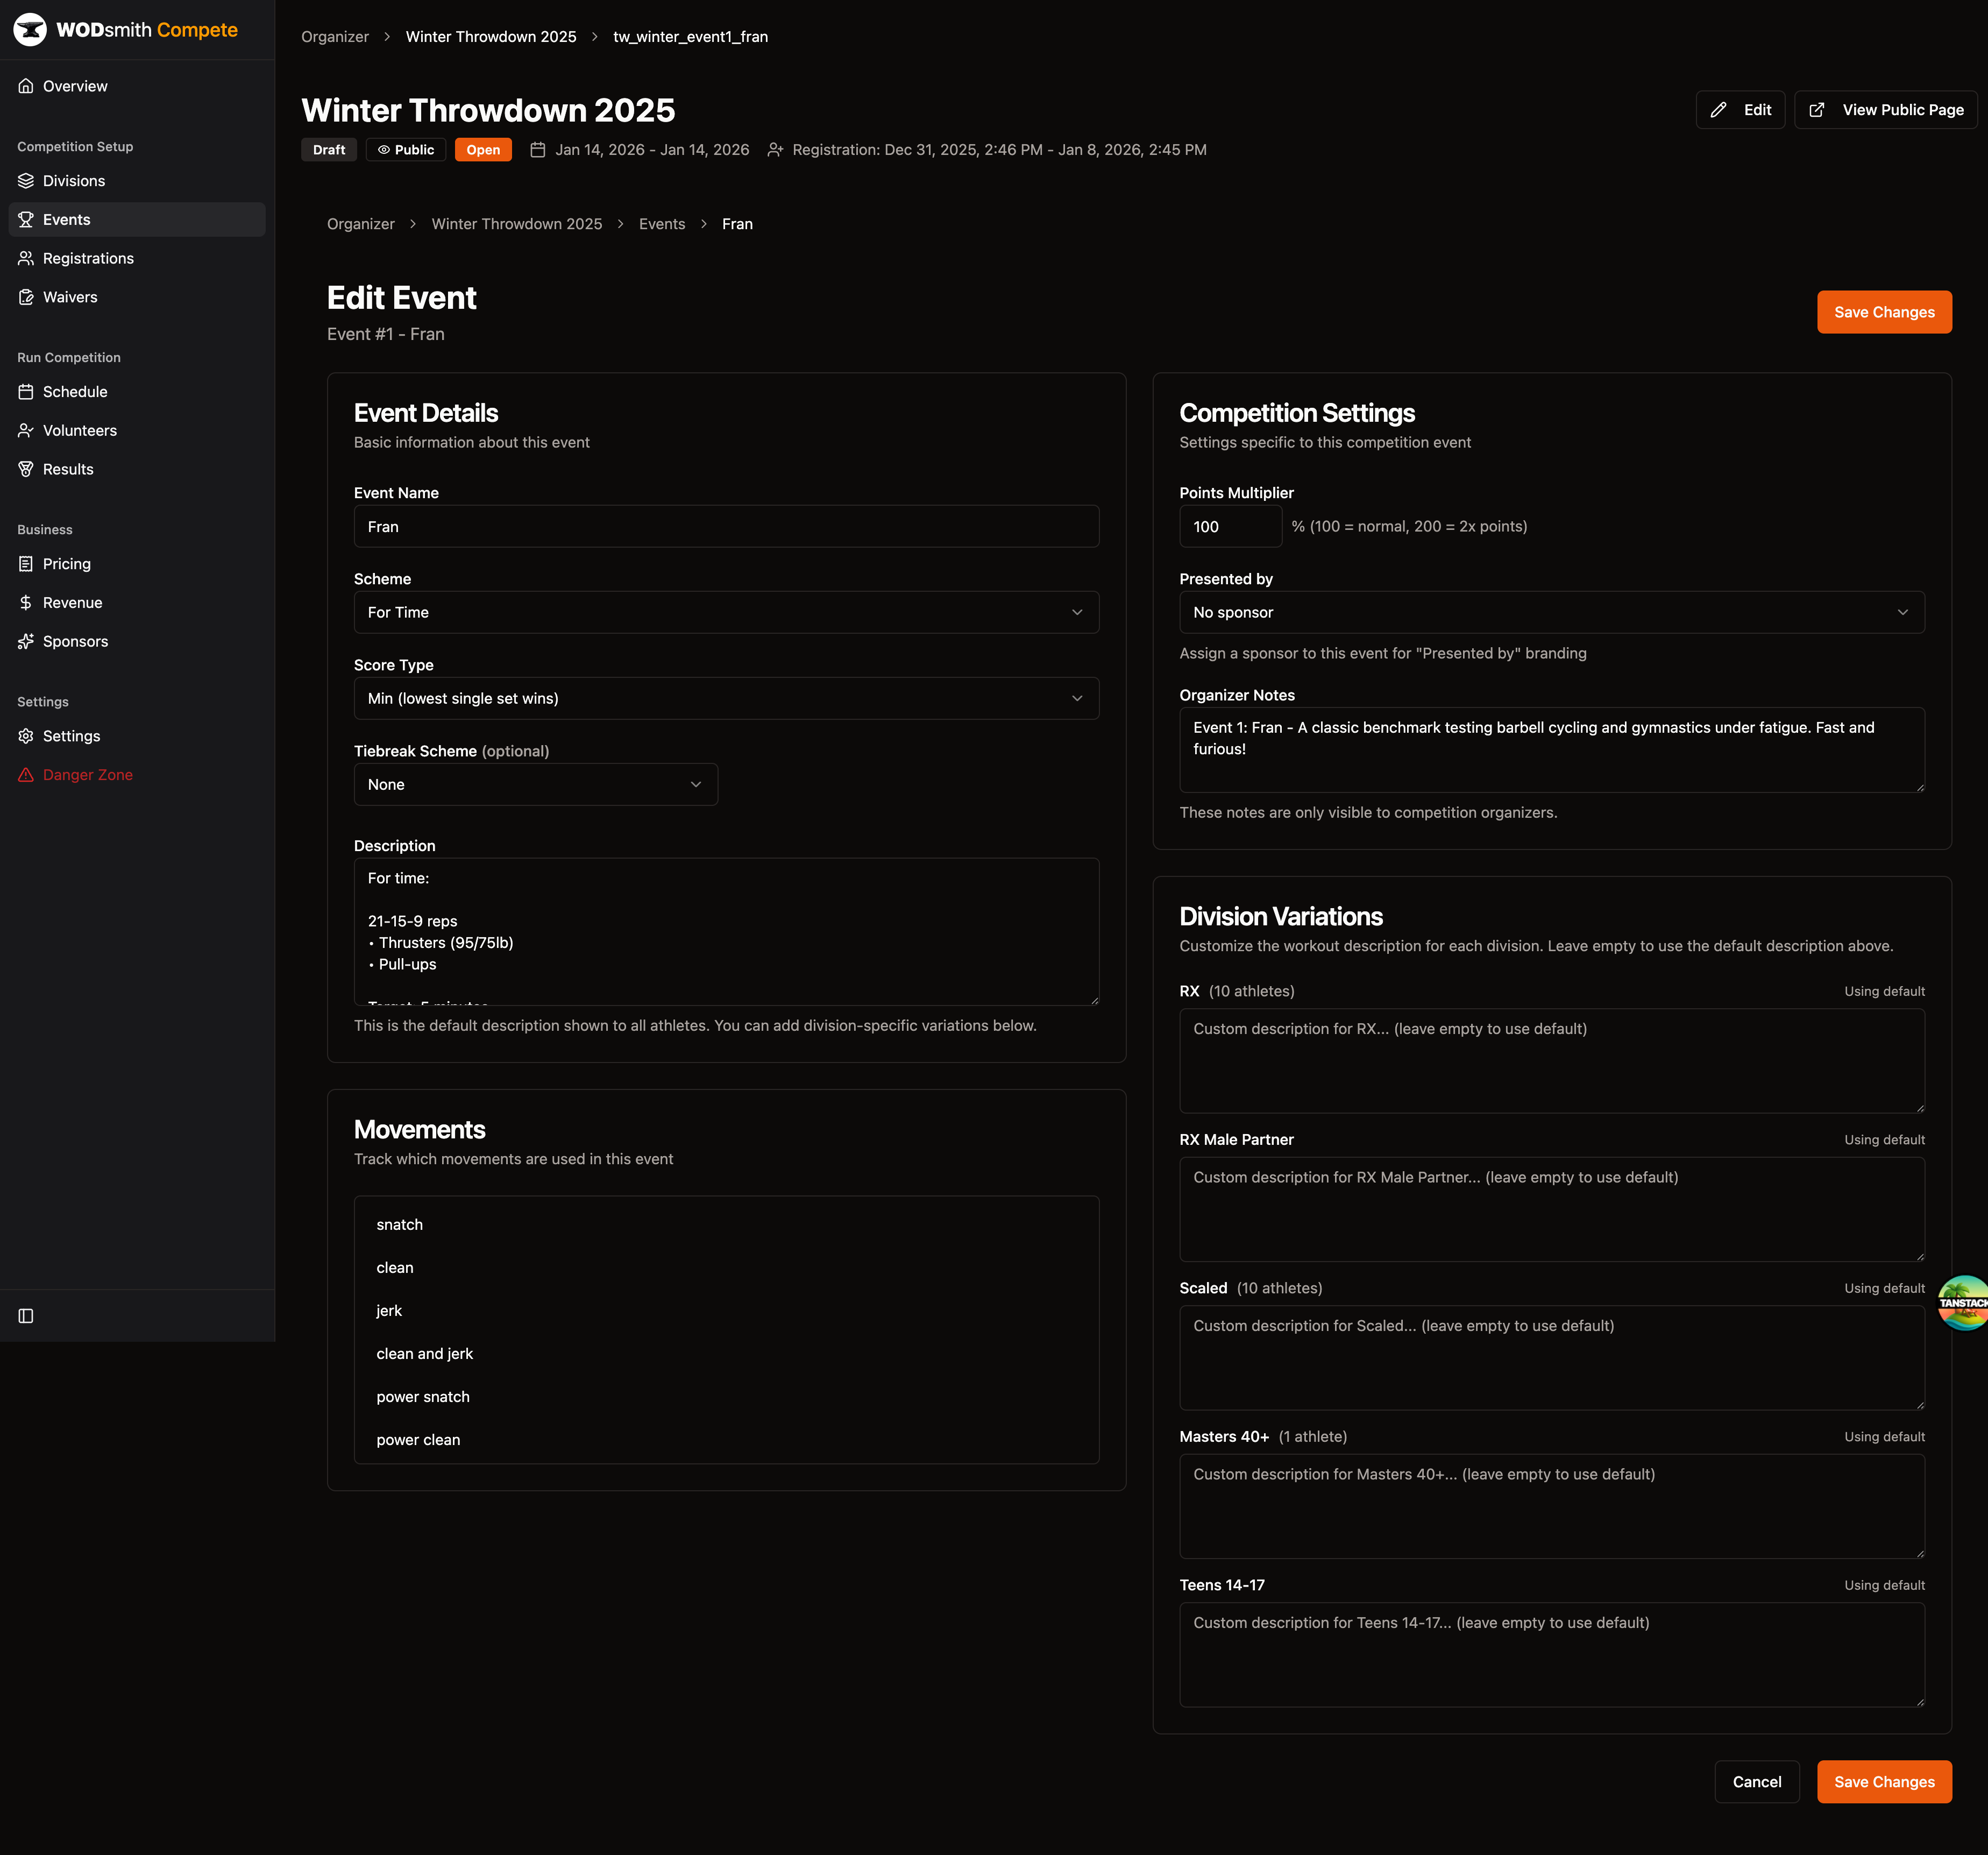Click the Edit competition button
The height and width of the screenshot is (1855, 1988).
click(1740, 110)
